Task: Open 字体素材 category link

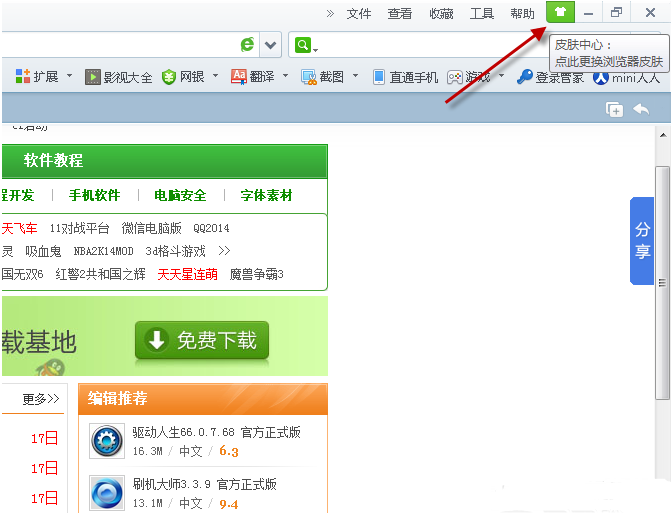Action: pyautogui.click(x=266, y=196)
